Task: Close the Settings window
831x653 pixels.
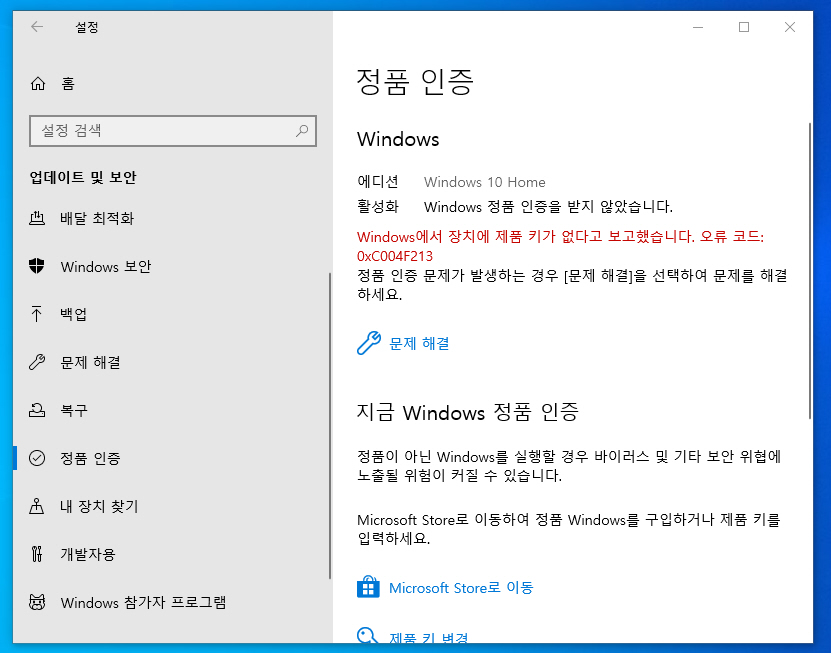Action: (x=790, y=27)
